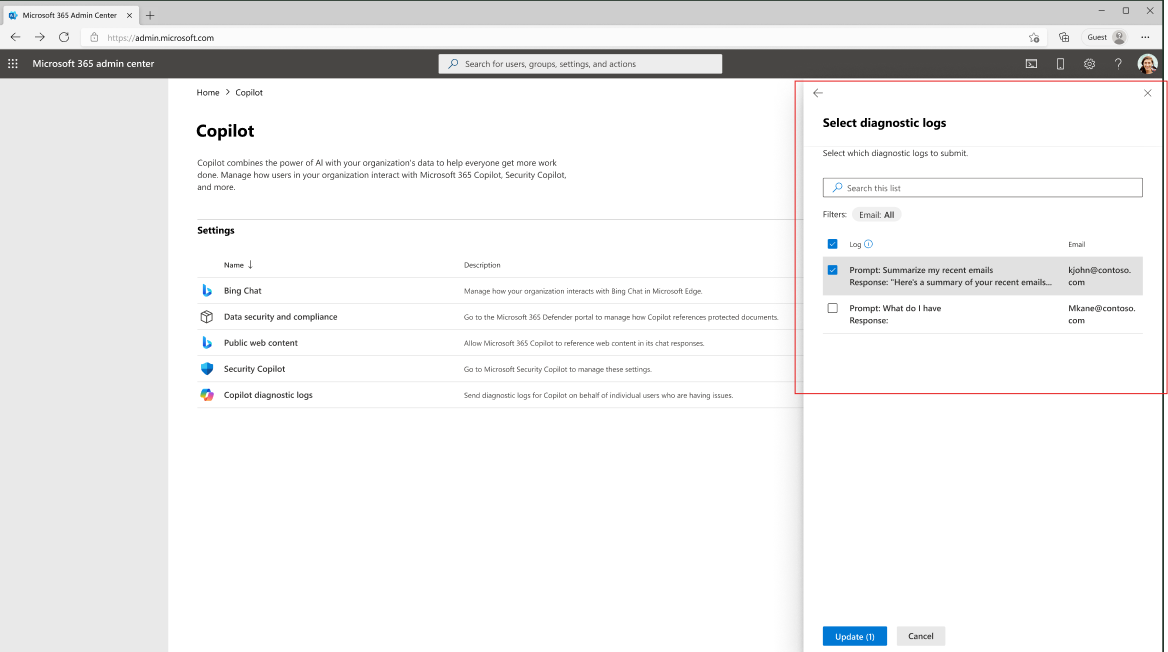Open the Email: All filter
Viewport: 1168px width, 652px height.
point(877,215)
